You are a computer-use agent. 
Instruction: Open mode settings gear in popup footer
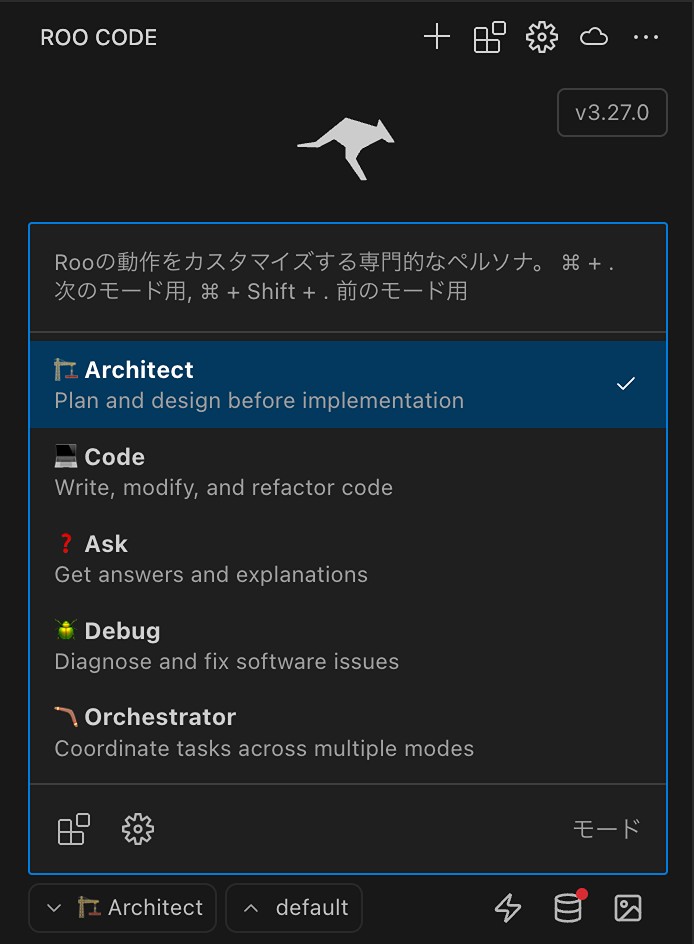click(x=138, y=829)
